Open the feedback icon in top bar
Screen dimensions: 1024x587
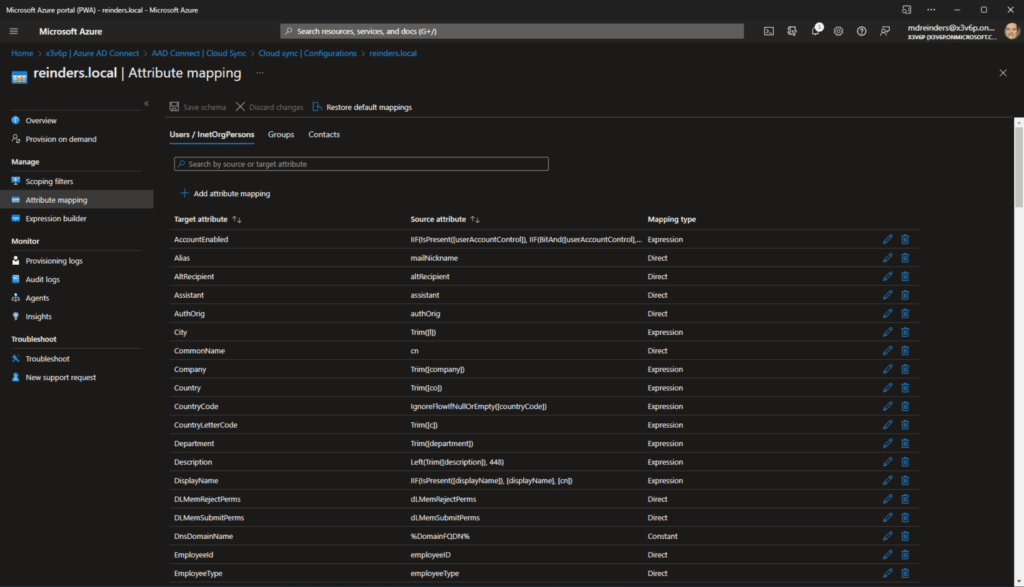885,31
